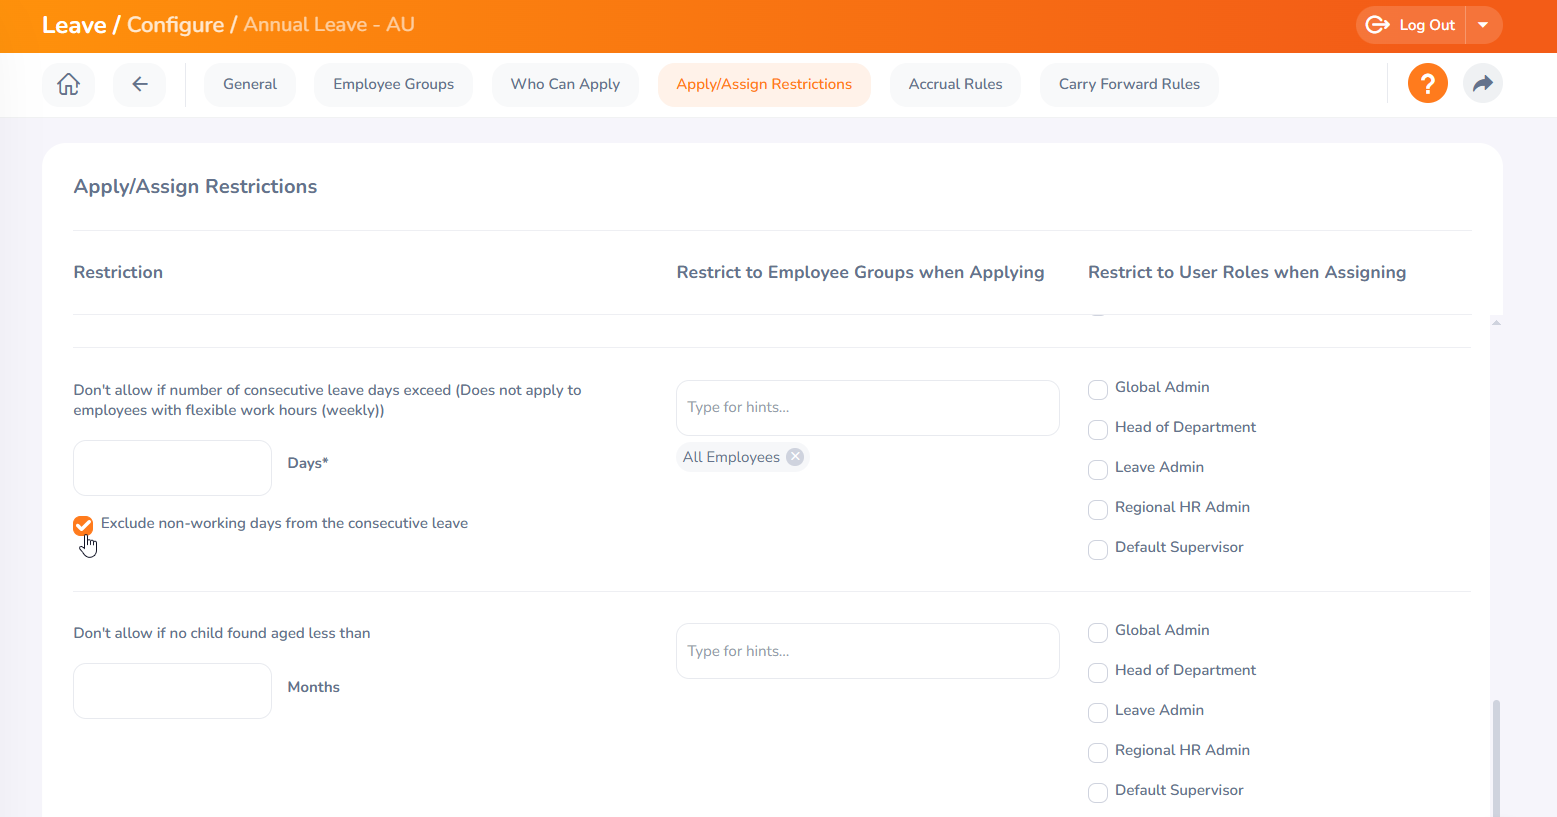This screenshot has height=817, width=1557.
Task: Open the dropdown arrow next to Log Out
Action: tap(1483, 26)
